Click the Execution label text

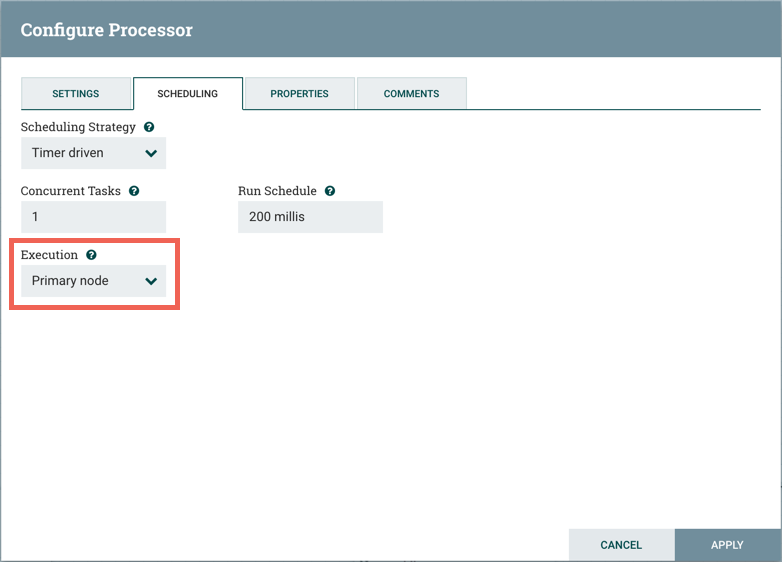click(x=49, y=255)
